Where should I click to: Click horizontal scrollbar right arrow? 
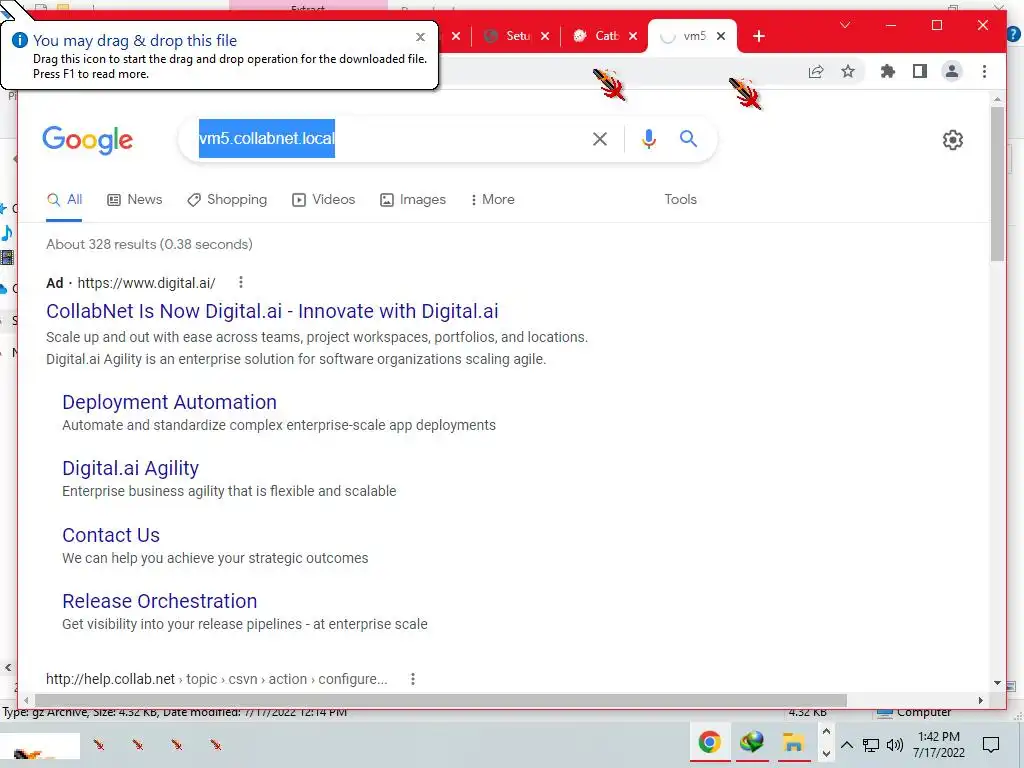[980, 700]
